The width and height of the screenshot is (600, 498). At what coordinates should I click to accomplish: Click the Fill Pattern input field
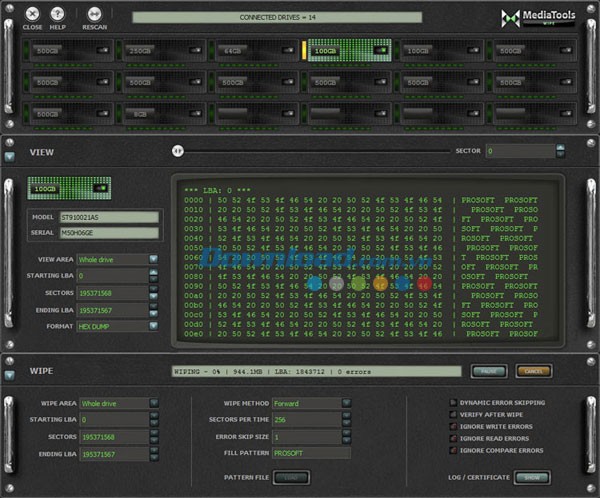click(x=312, y=452)
